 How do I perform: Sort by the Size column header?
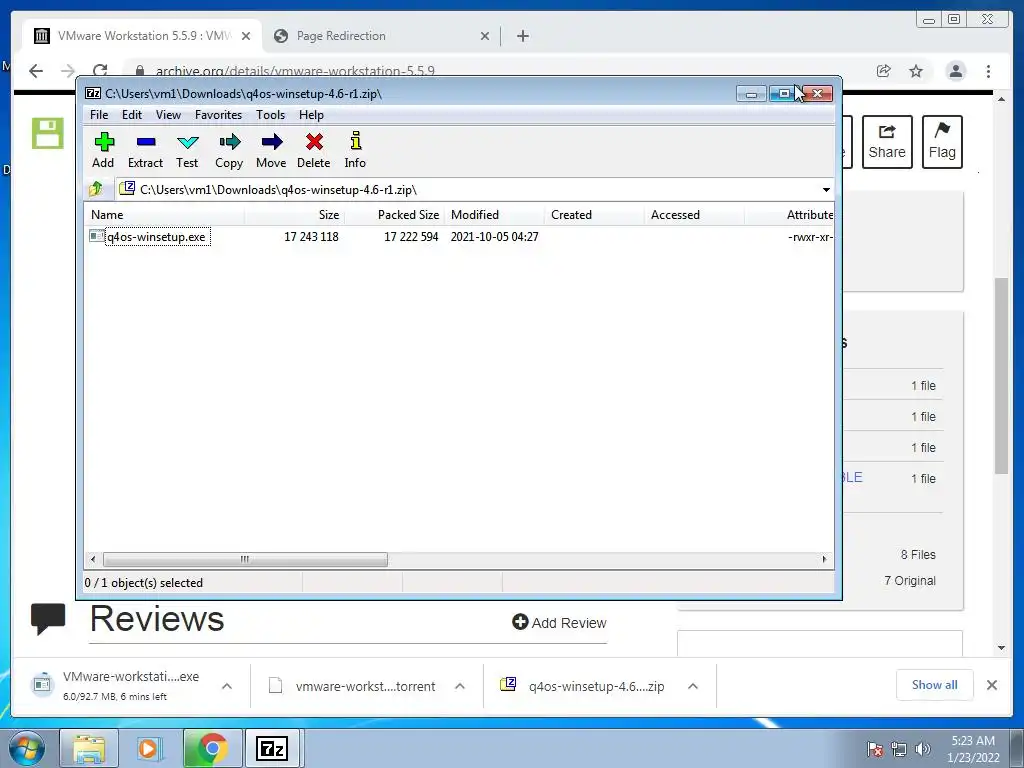coord(295,215)
